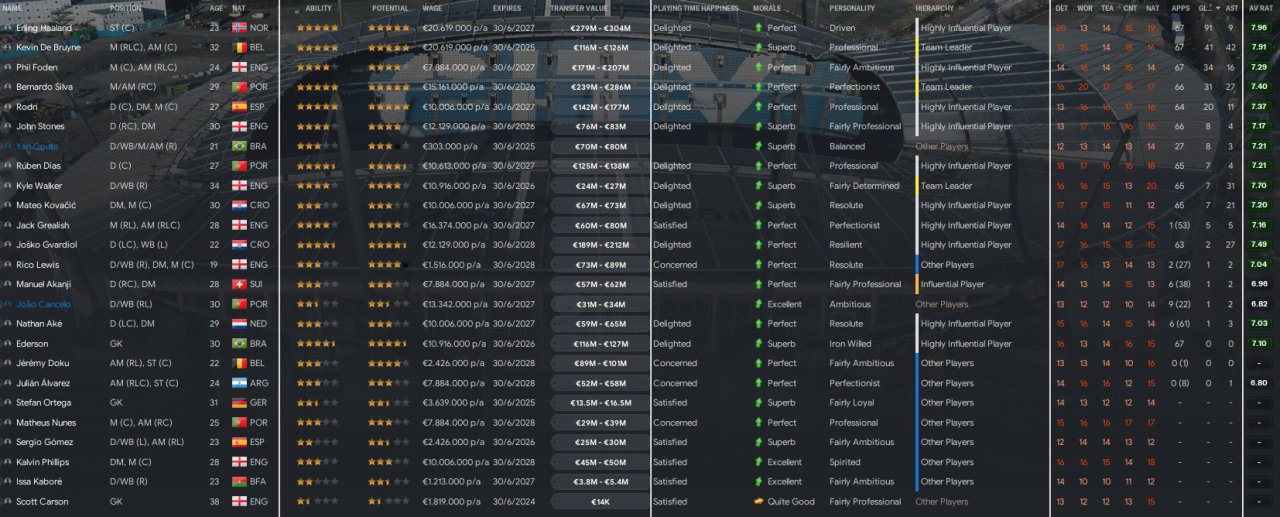This screenshot has width=1280, height=517.
Task: Sort the squad by the Transfer Value header
Action: 579,8
